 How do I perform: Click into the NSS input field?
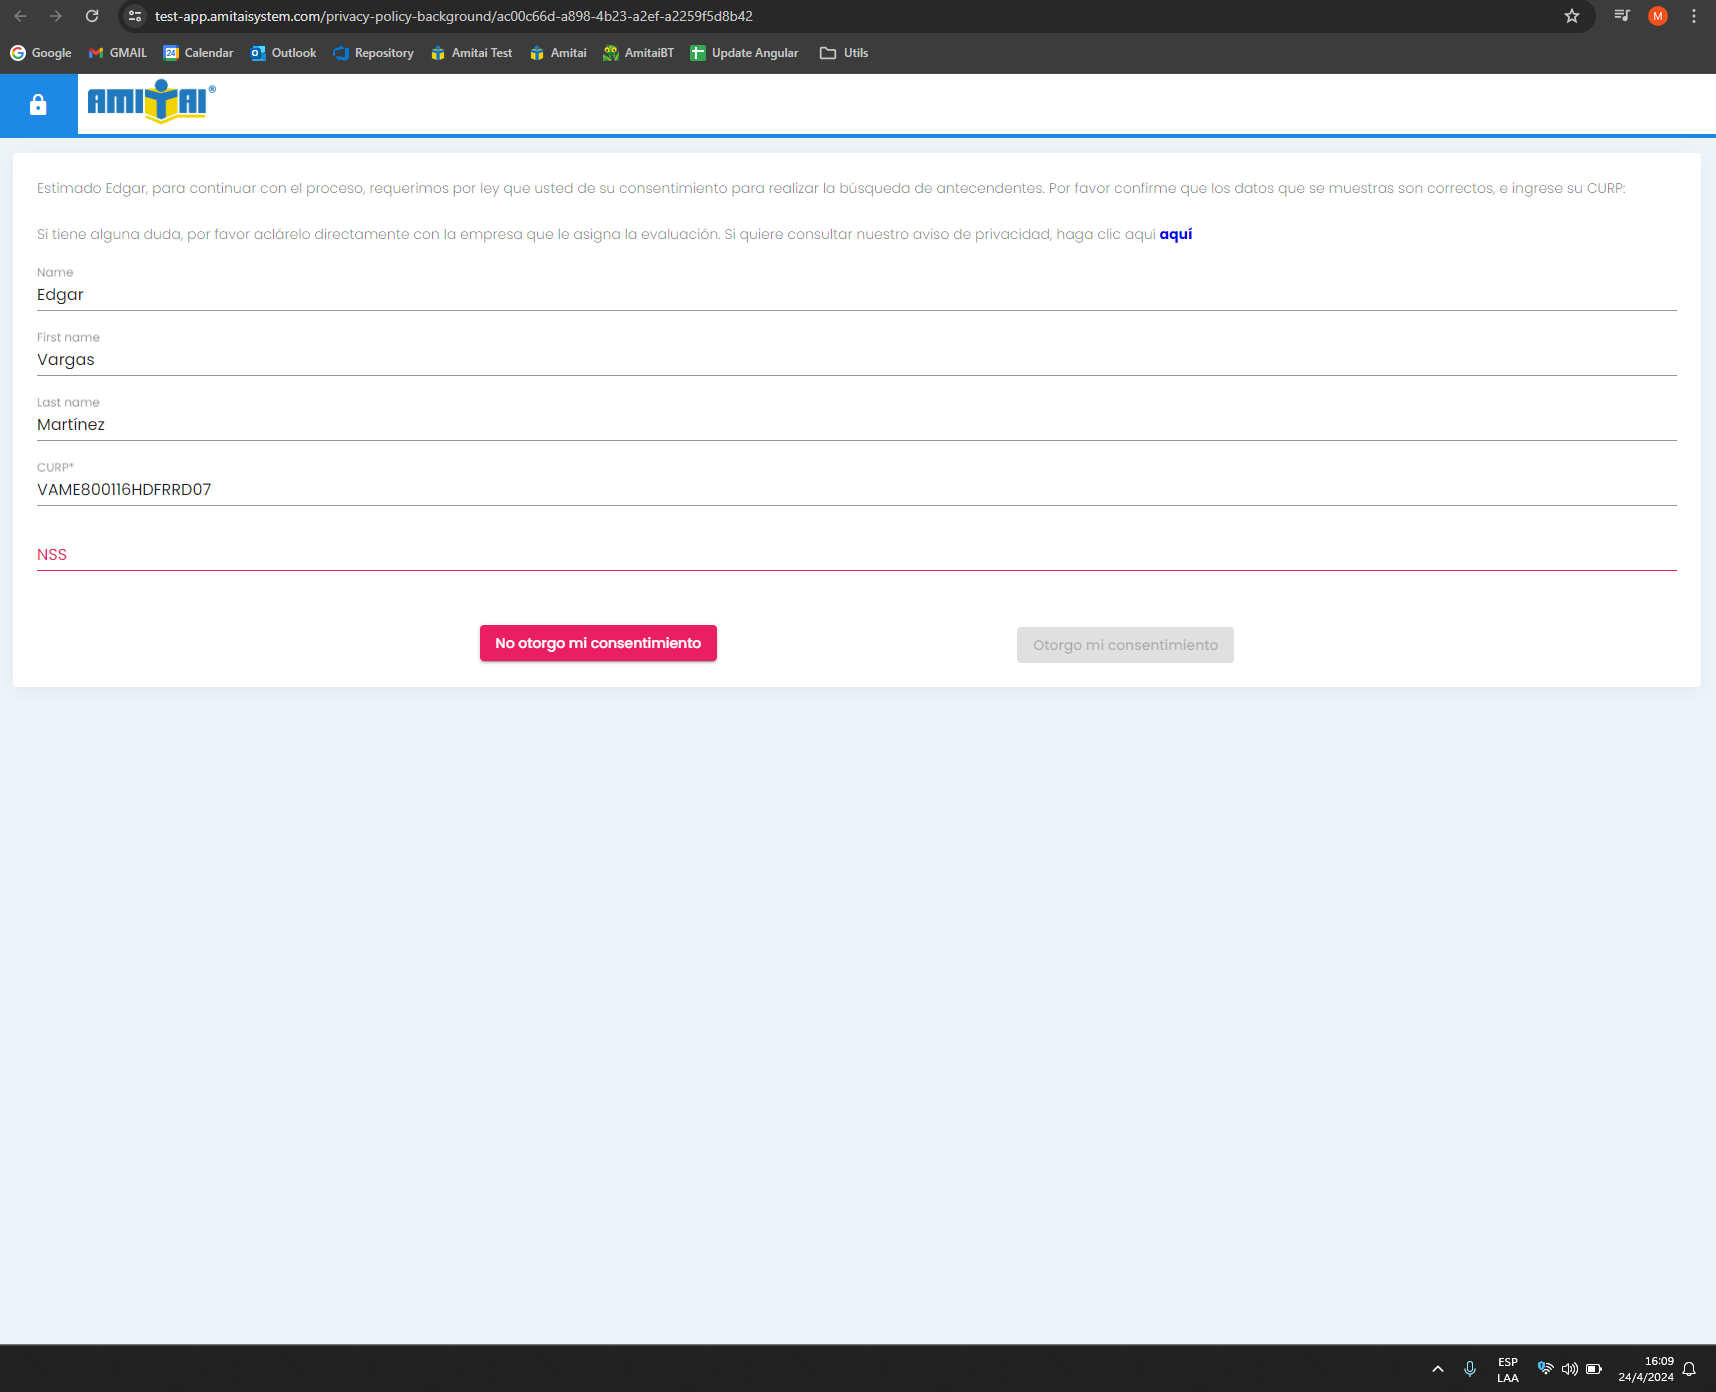click(856, 554)
